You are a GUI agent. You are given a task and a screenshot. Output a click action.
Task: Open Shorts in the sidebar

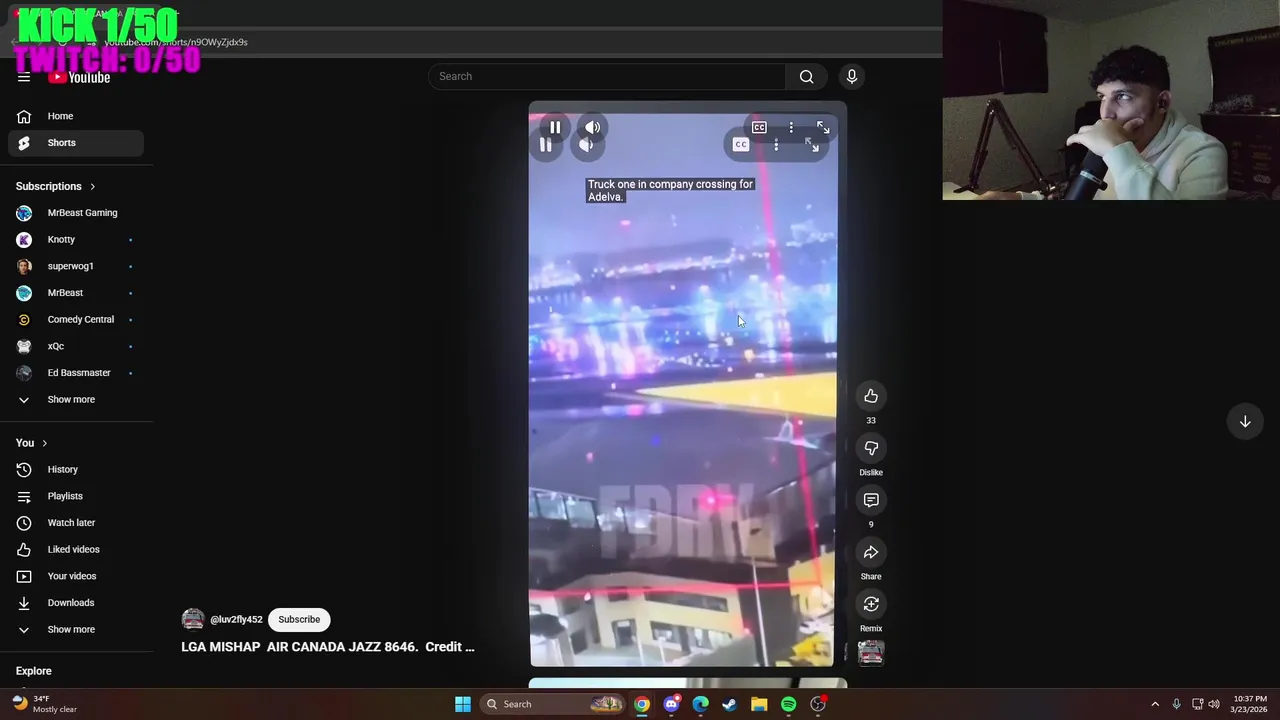tap(76, 143)
